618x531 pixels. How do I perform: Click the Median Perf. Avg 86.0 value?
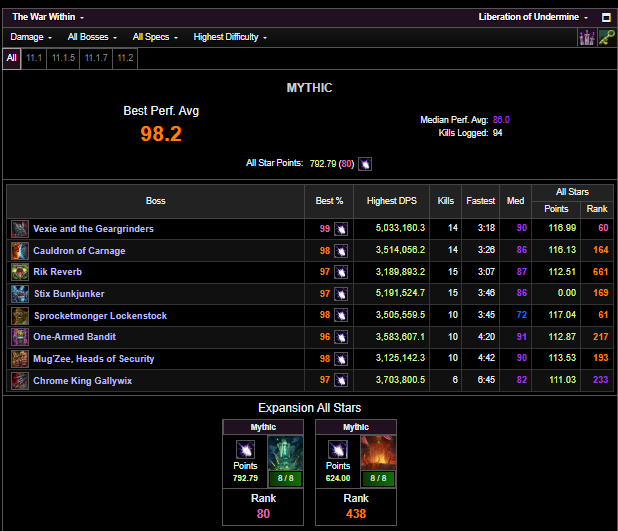click(x=501, y=120)
